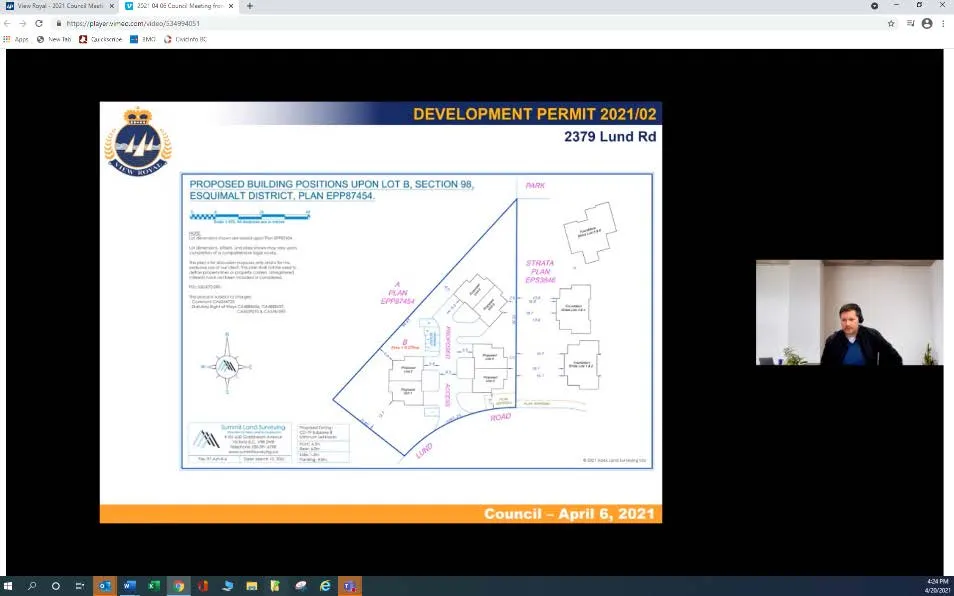Open the Chrome three-dot menu
The width and height of the screenshot is (954, 596).
tap(943, 23)
